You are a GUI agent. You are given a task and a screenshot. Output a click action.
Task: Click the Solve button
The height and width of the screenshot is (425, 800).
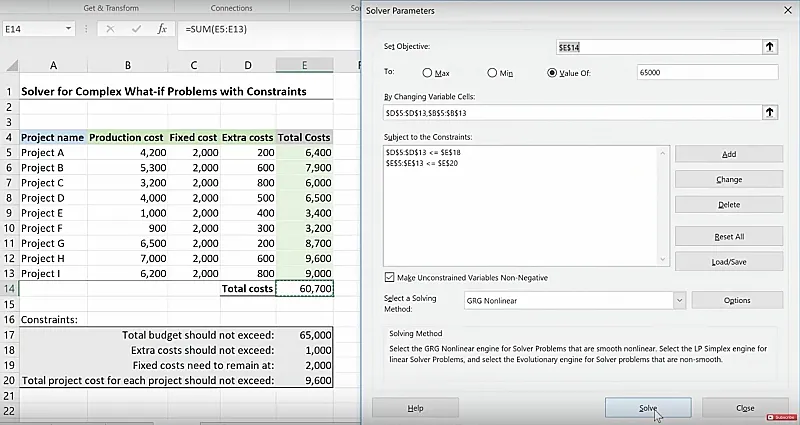tap(647, 408)
